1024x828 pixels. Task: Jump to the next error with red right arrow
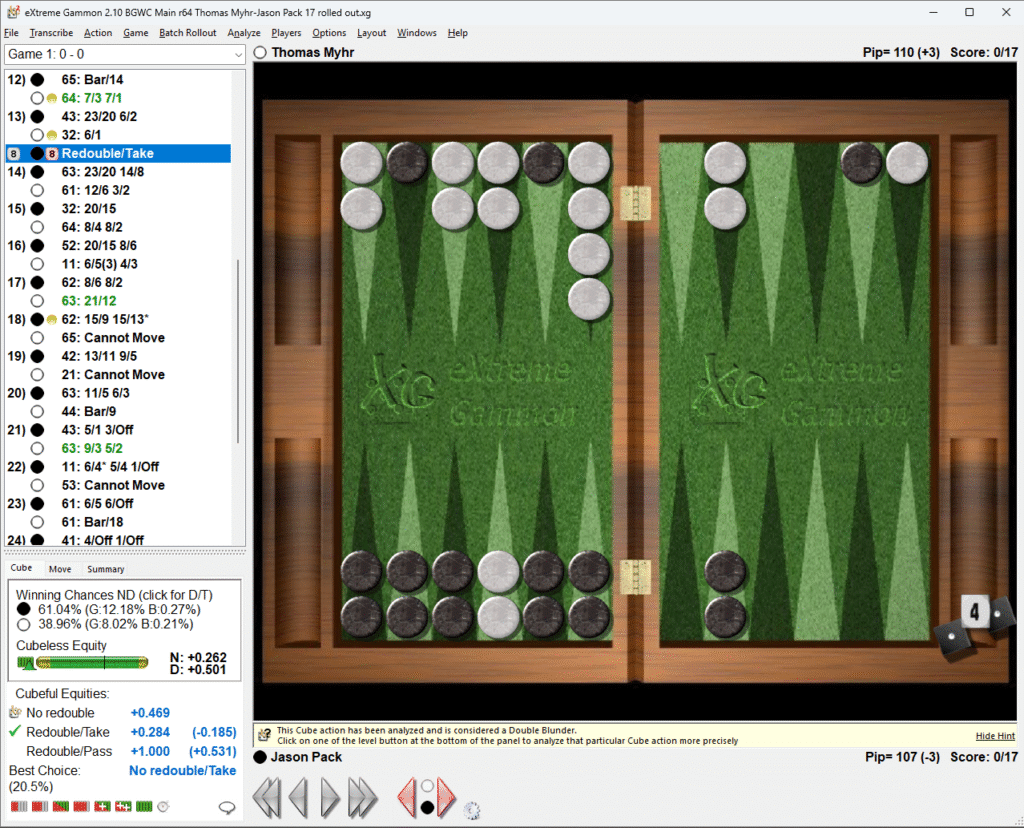446,797
